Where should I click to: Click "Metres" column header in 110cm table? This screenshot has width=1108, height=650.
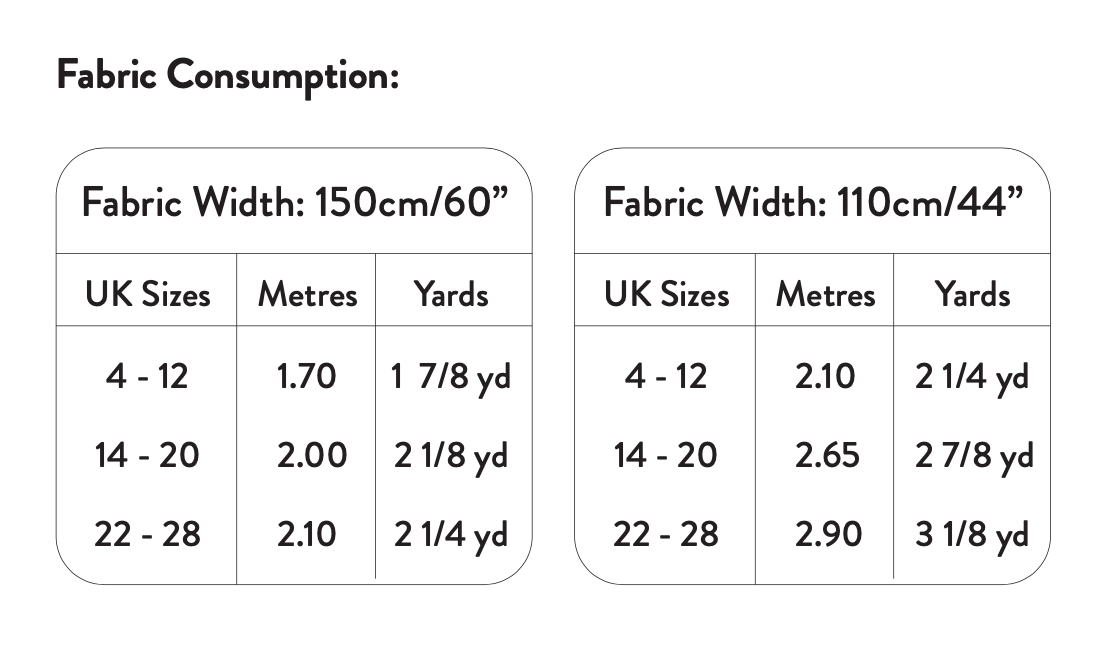825,294
